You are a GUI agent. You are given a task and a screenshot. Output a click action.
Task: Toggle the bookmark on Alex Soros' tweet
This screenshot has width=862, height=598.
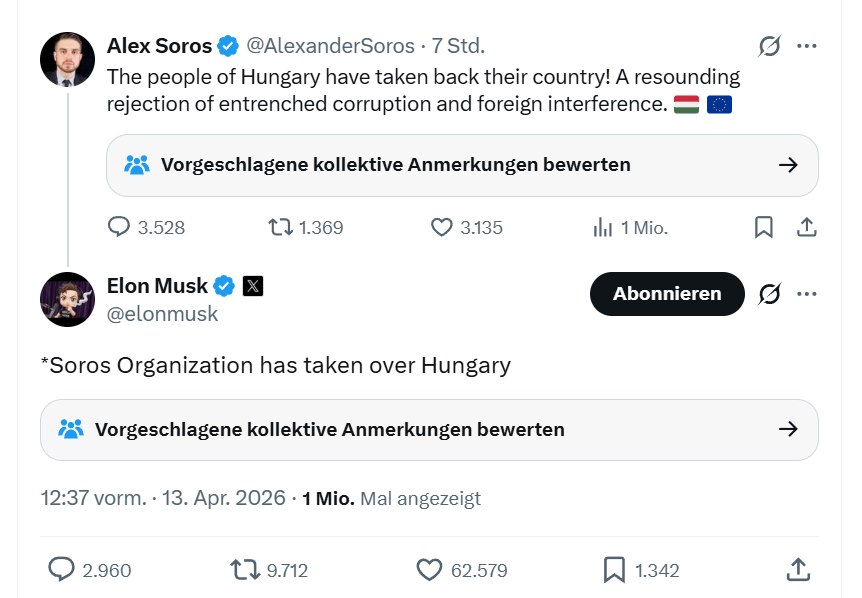coord(764,227)
